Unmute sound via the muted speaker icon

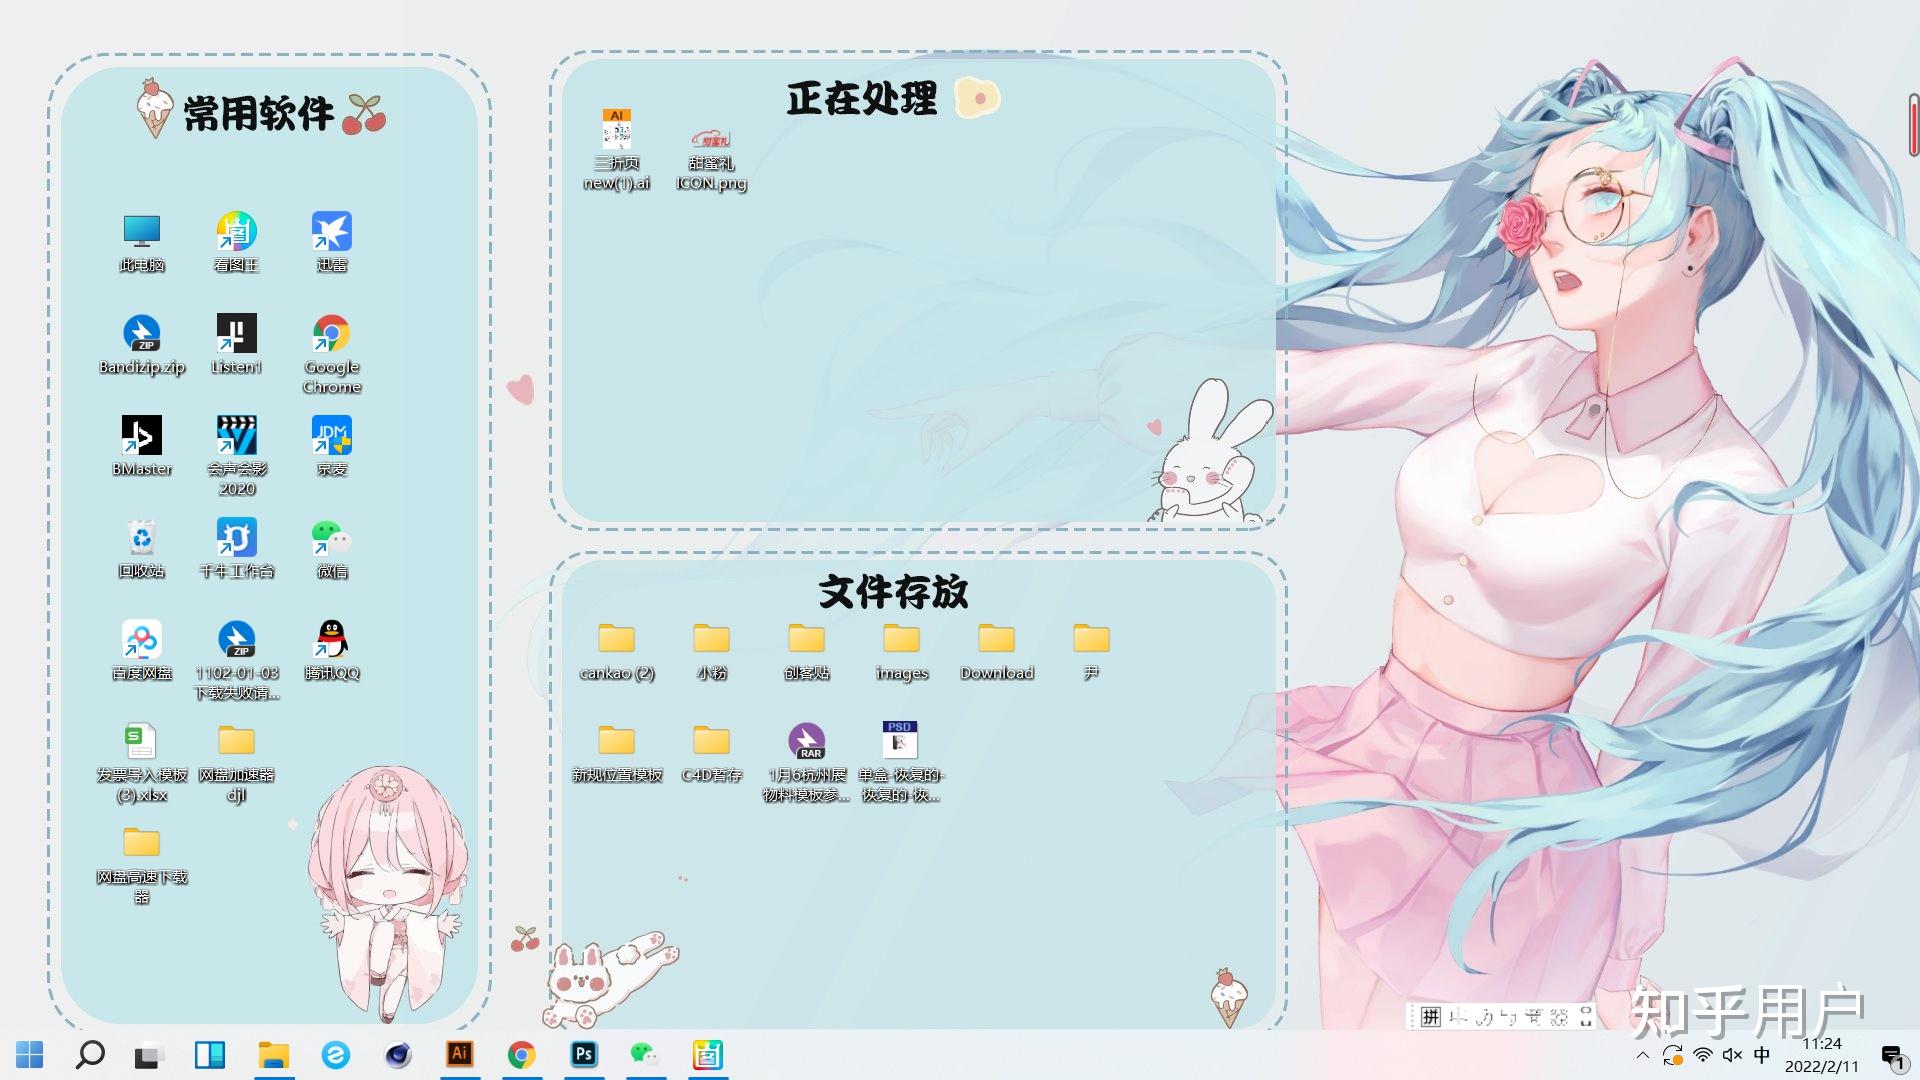(x=1732, y=1055)
